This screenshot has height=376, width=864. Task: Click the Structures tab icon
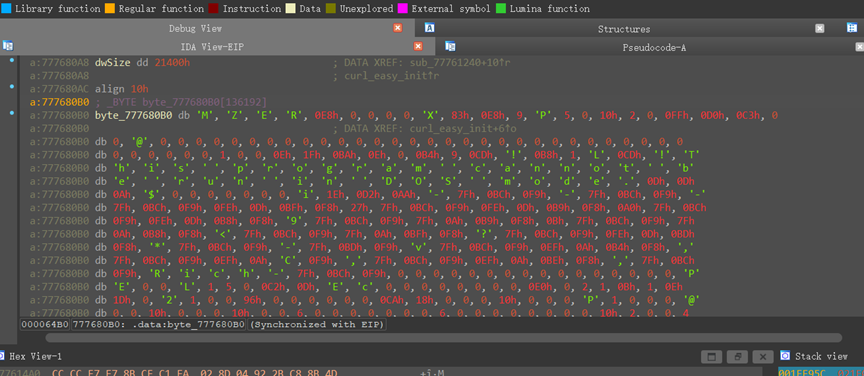point(430,28)
